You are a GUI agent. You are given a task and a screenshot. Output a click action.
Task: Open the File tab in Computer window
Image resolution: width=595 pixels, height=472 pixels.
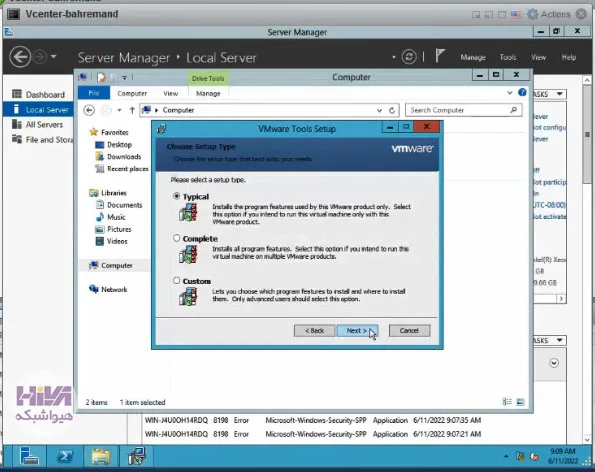tap(94, 93)
